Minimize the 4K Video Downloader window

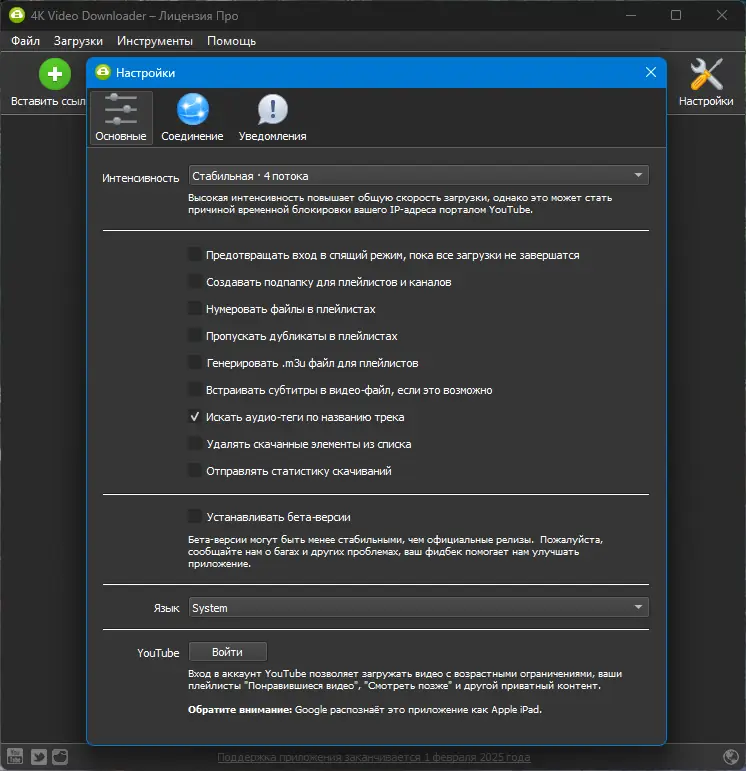coord(631,15)
